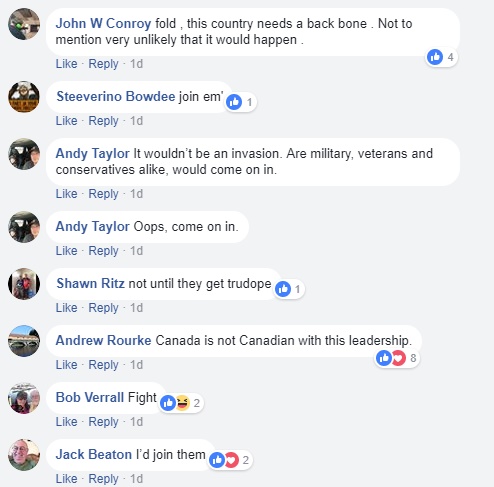Visit Andy Taylor's profile from 'Oops' comment
The height and width of the screenshot is (487, 494).
click(92, 226)
